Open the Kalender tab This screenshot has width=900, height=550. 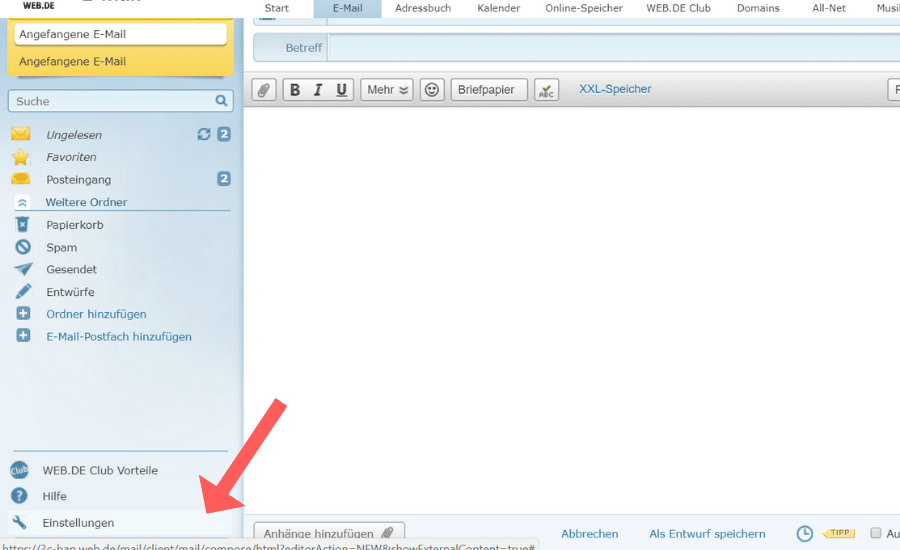tap(498, 8)
